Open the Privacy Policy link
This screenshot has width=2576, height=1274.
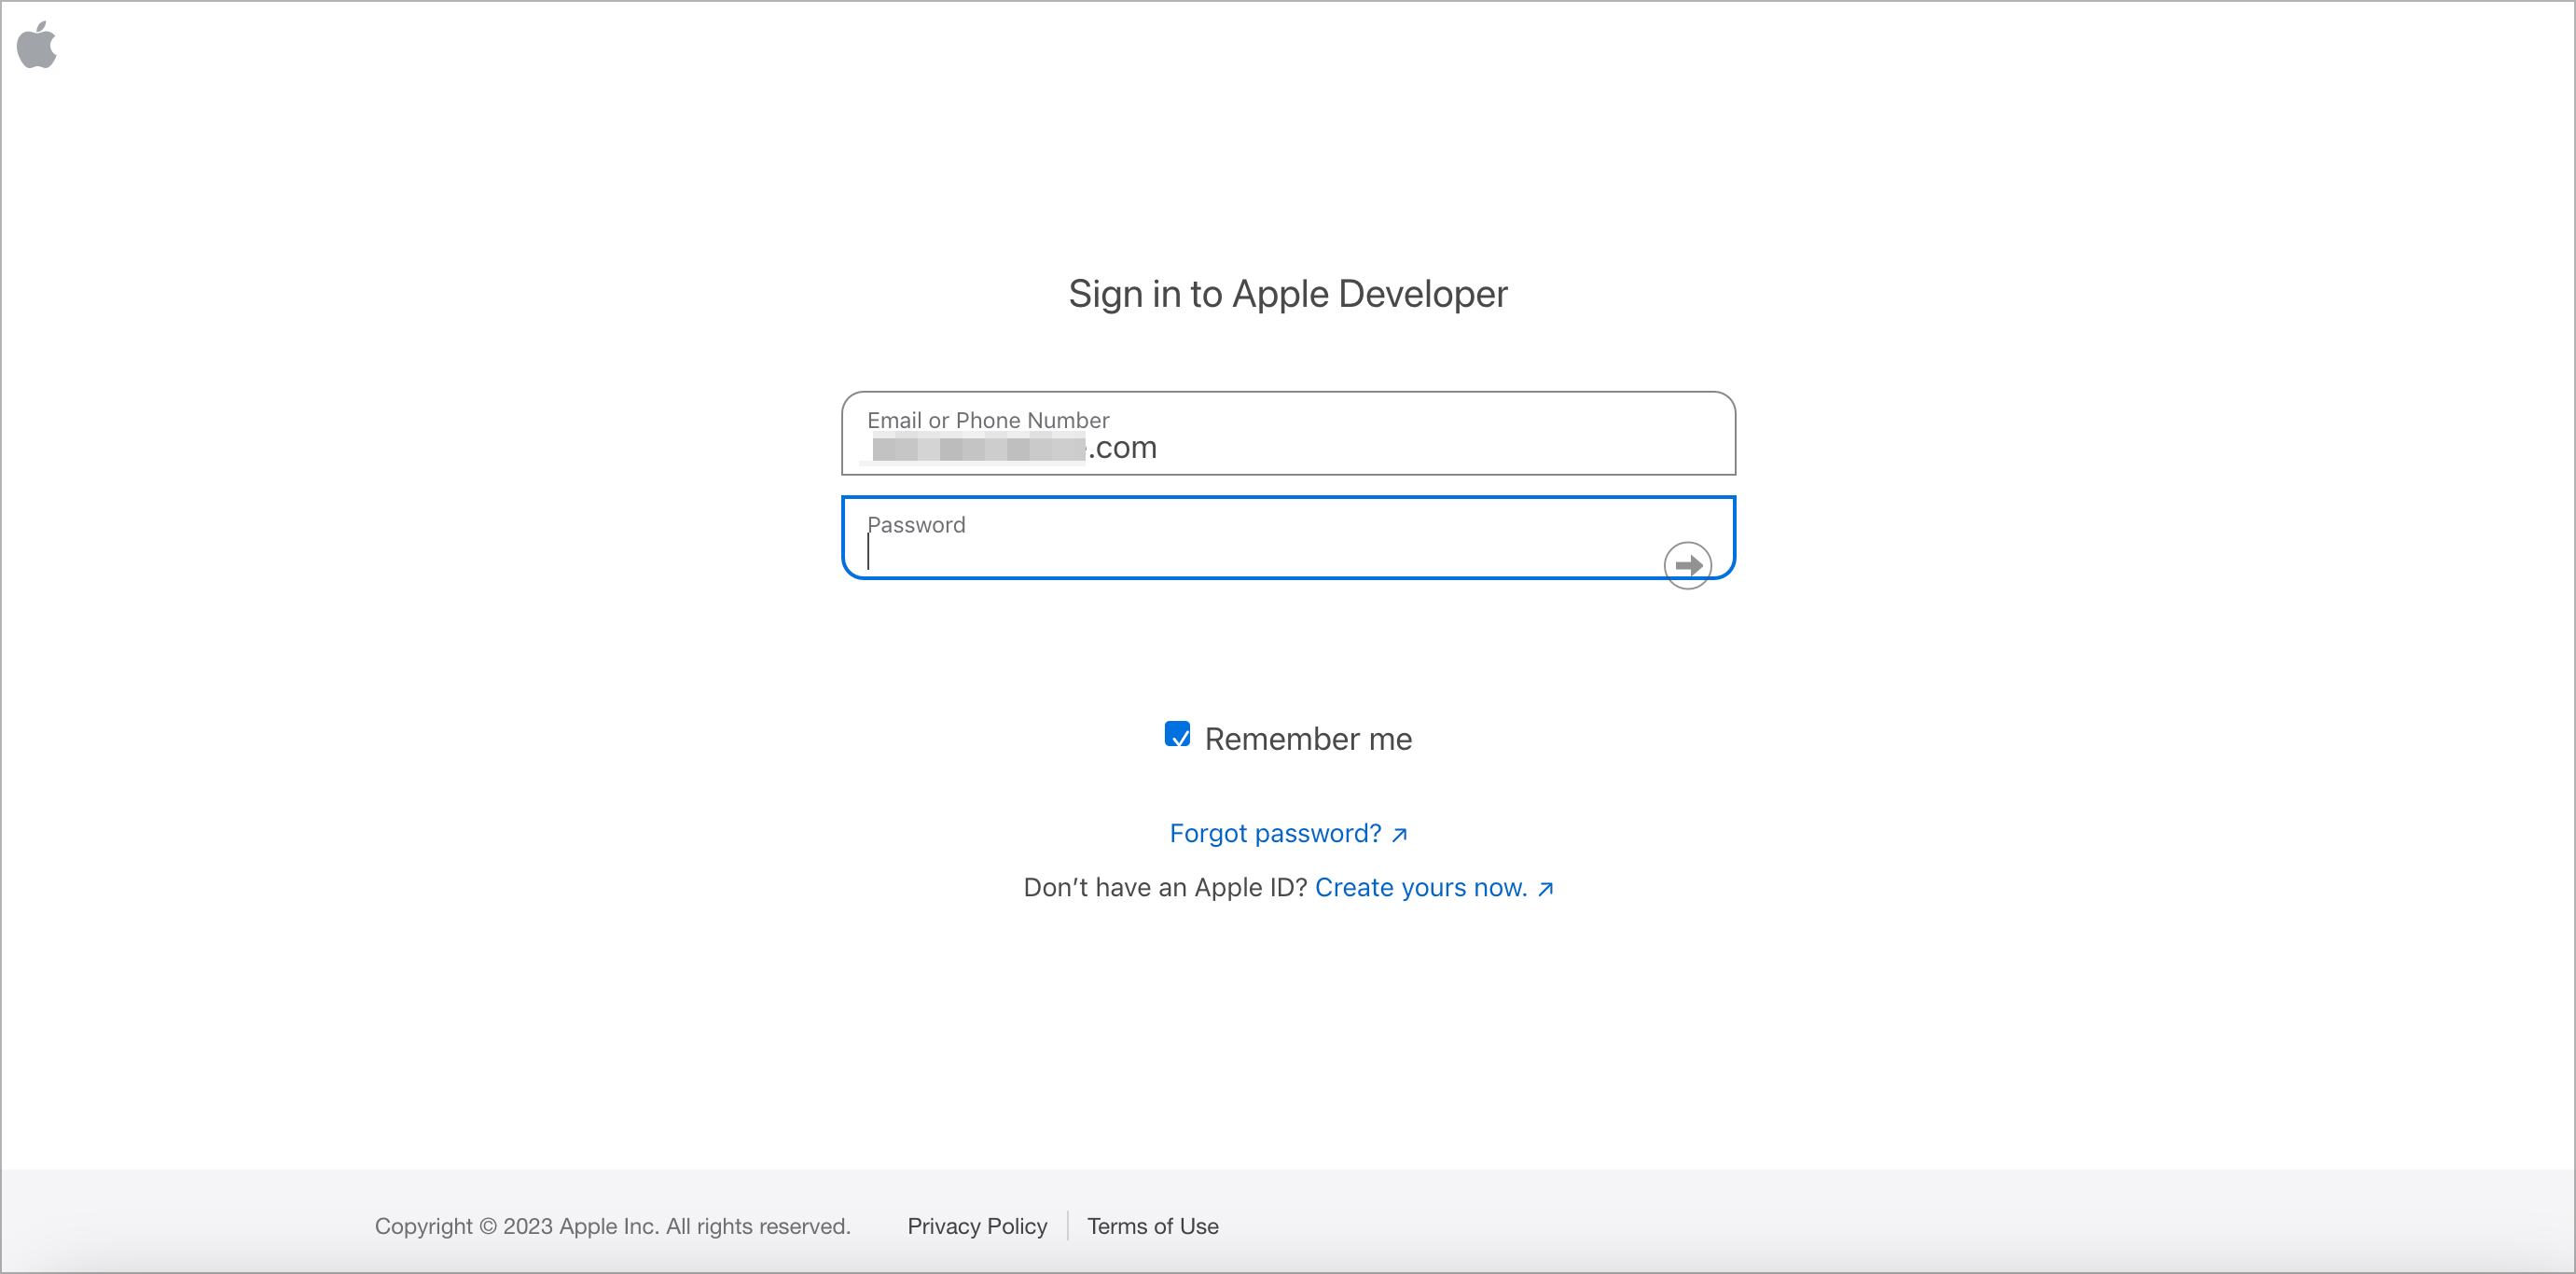pyautogui.click(x=977, y=1226)
